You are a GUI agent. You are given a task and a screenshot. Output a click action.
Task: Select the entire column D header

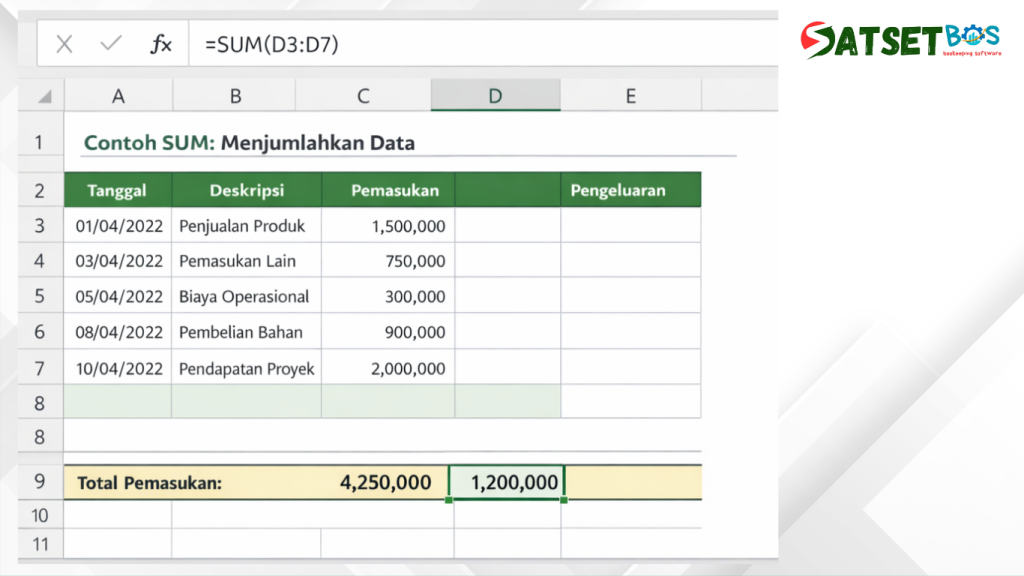coord(495,95)
